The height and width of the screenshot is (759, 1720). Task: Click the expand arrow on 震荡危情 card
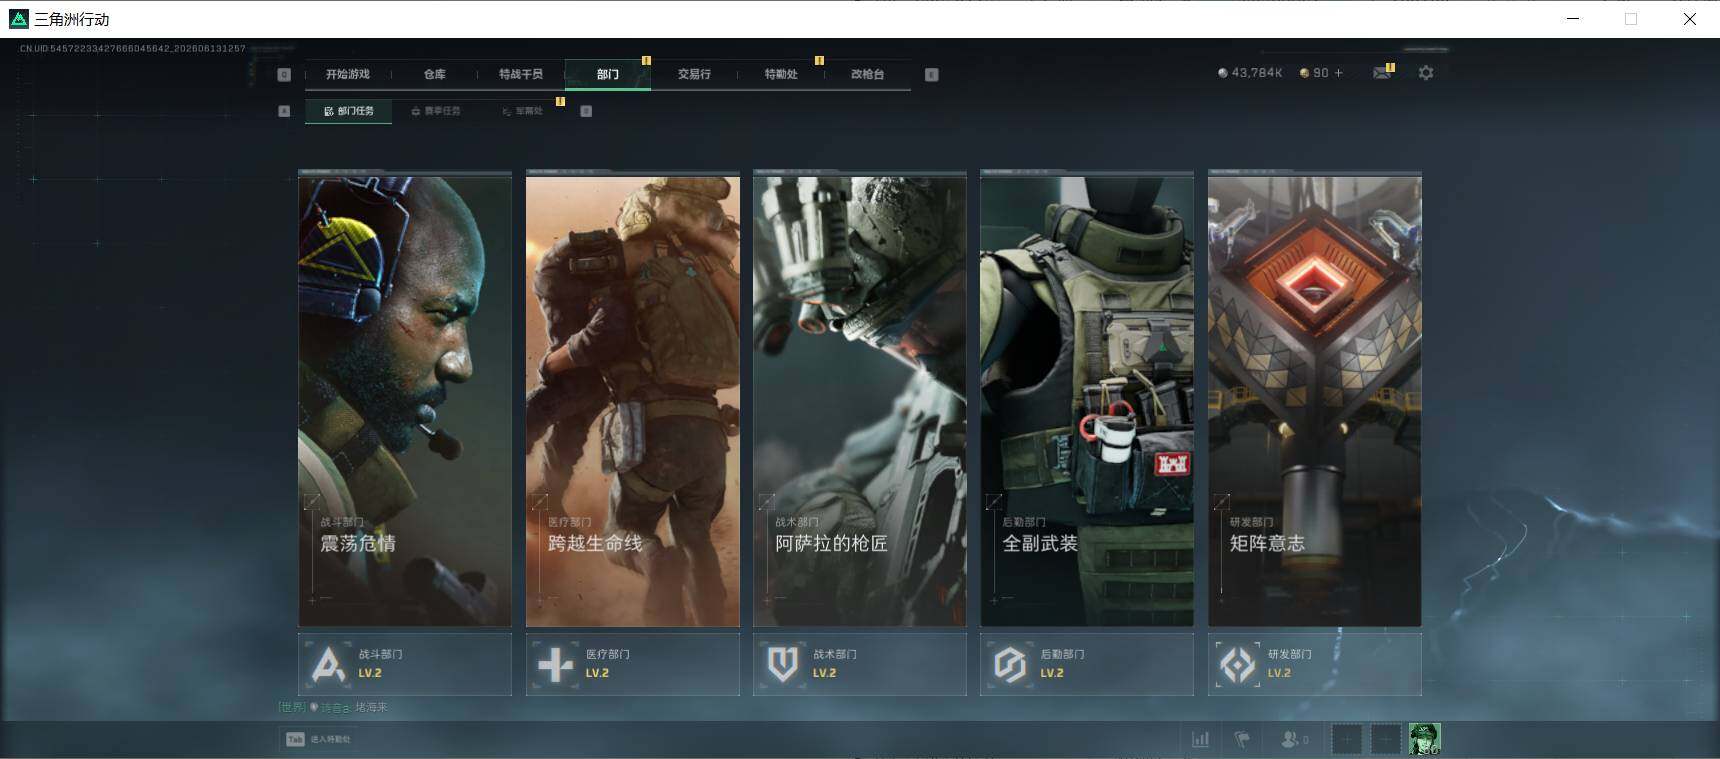point(313,501)
